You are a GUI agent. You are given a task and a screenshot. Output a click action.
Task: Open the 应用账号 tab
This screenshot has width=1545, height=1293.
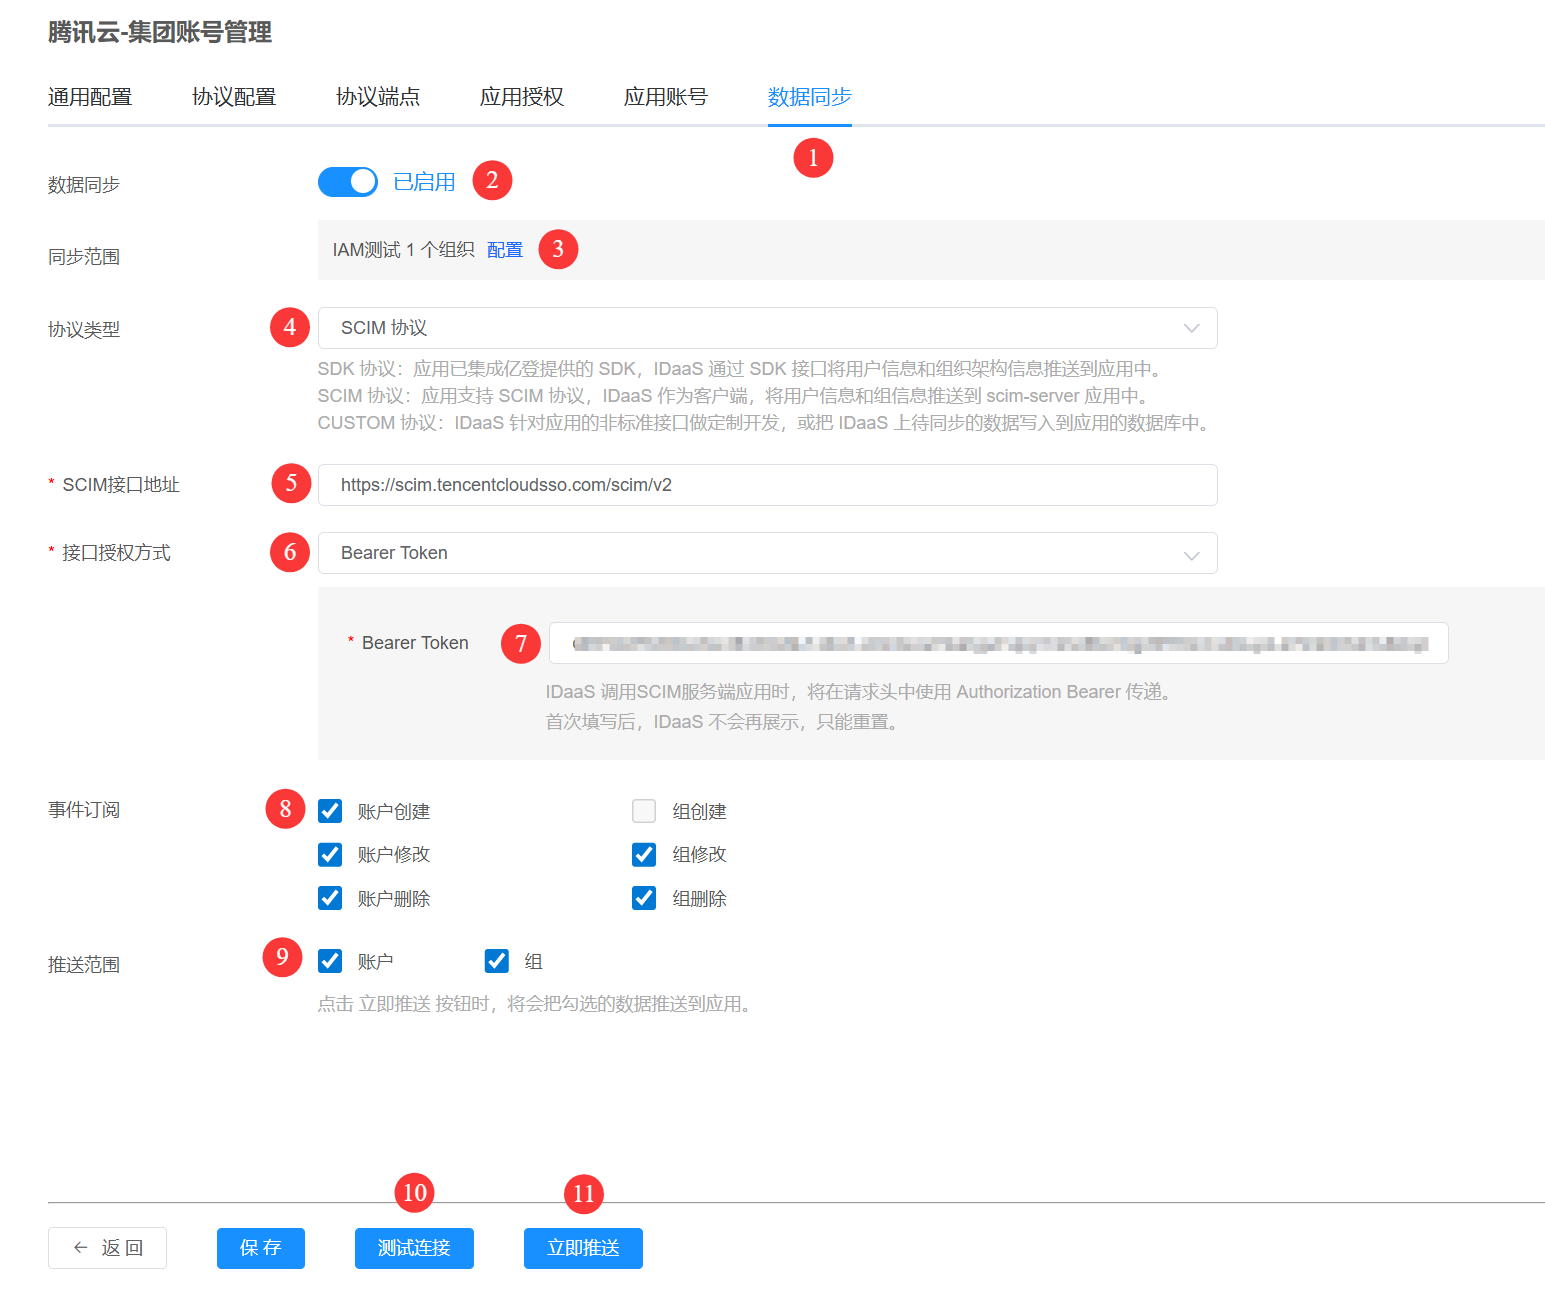[666, 97]
